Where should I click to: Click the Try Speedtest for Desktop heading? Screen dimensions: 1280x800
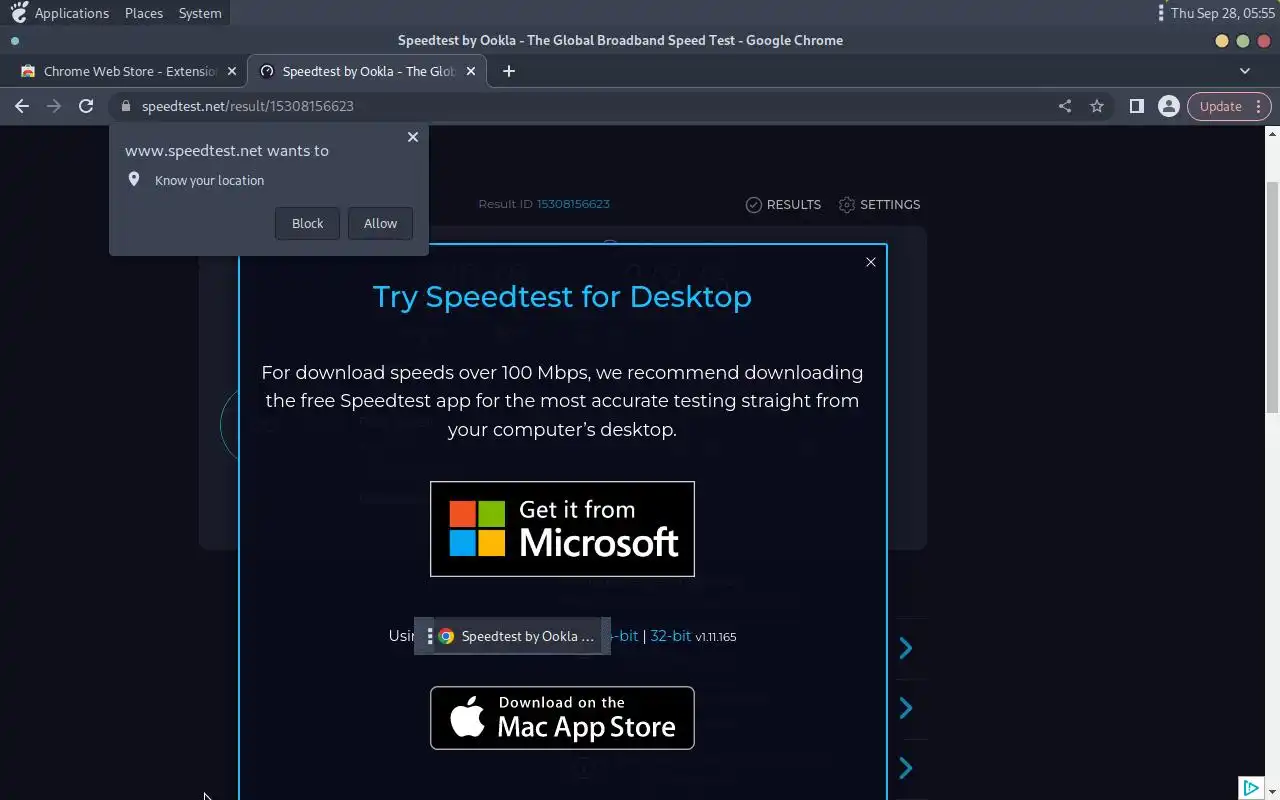pyautogui.click(x=562, y=297)
